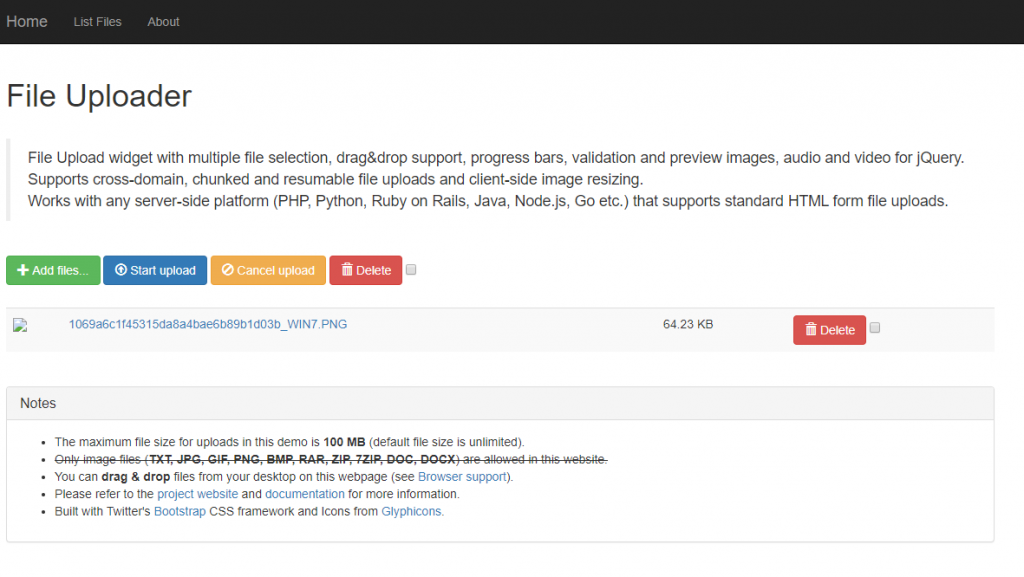This screenshot has height=577, width=1024.
Task: Open the List Files nav item
Action: click(97, 22)
